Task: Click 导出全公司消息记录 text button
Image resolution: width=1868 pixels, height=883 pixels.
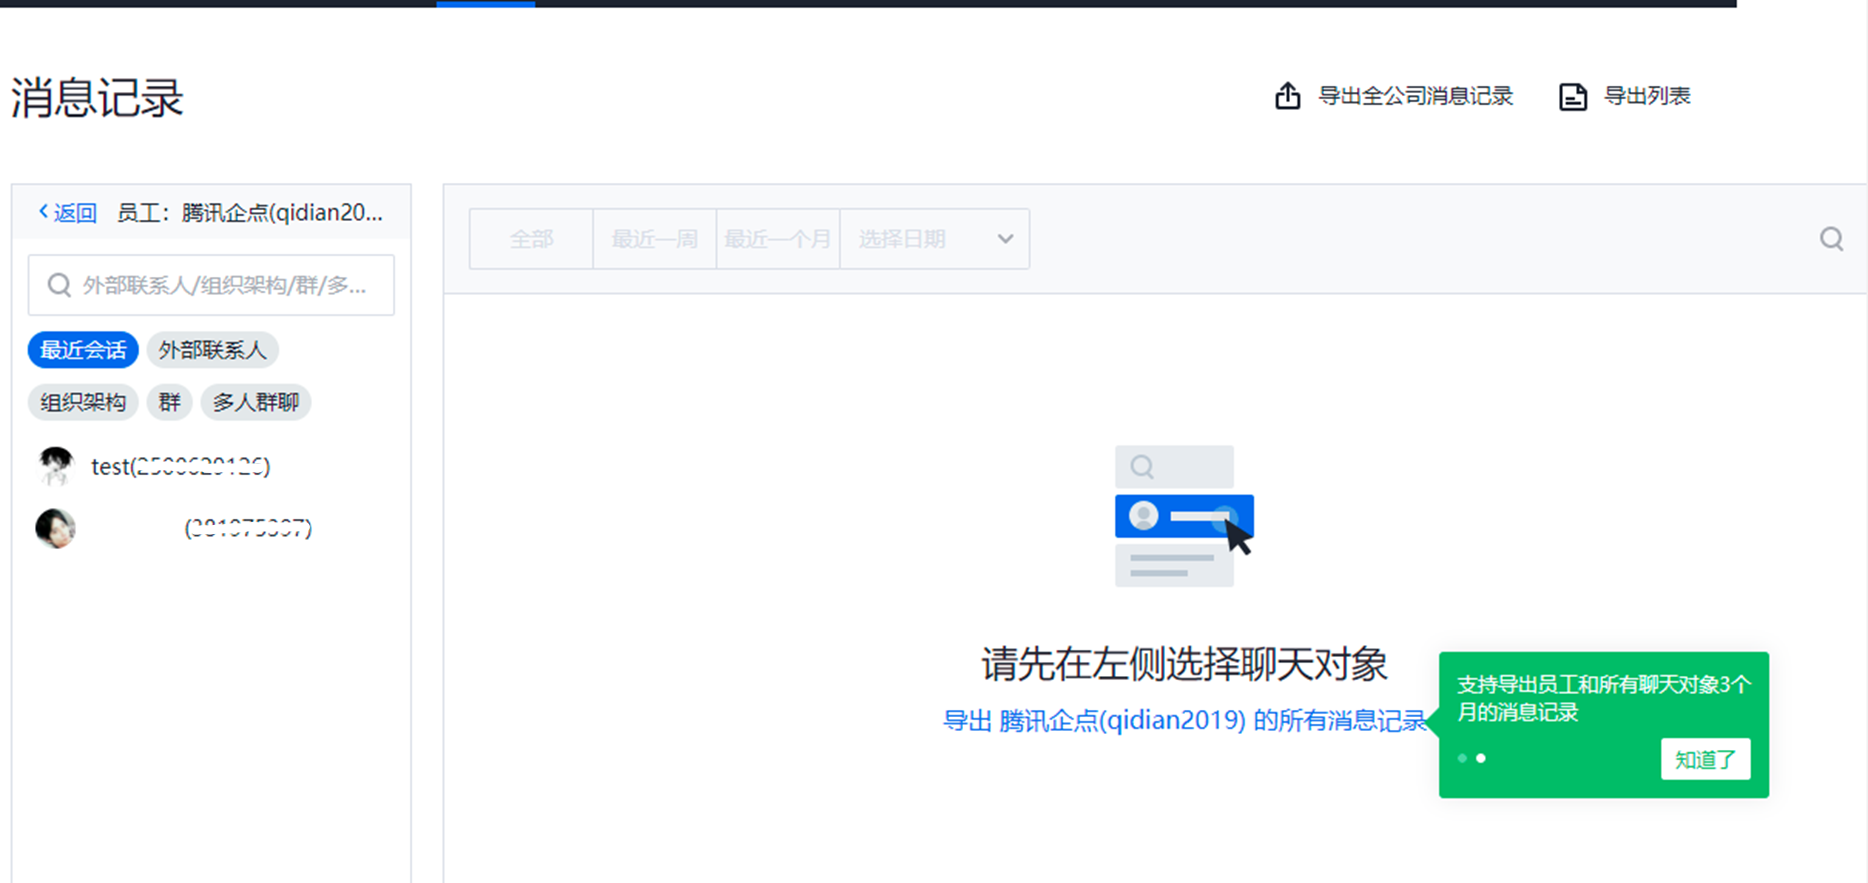Action: [1415, 96]
